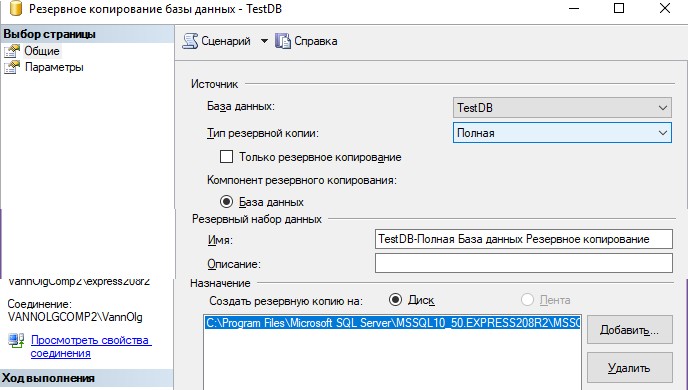This screenshot has width=688, height=390.
Task: Click the Удалить button
Action: pyautogui.click(x=630, y=368)
